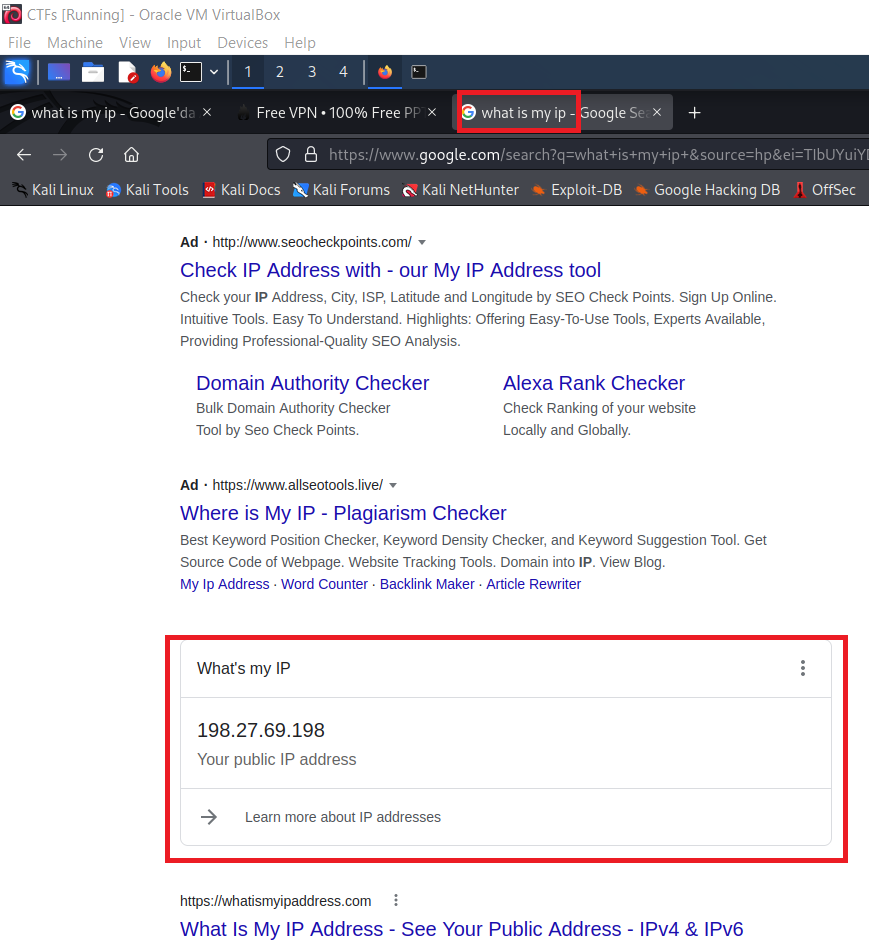Click the browser reload button

pos(96,154)
